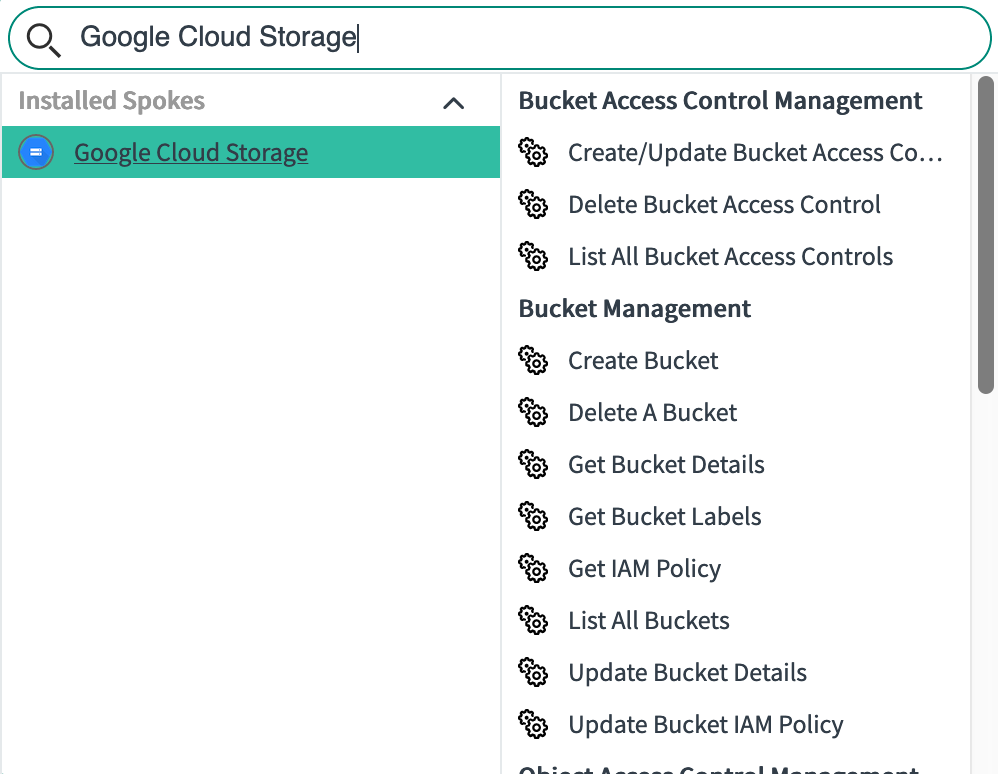Click gear icon next to List All Buckets
The width and height of the screenshot is (998, 774).
(534, 620)
